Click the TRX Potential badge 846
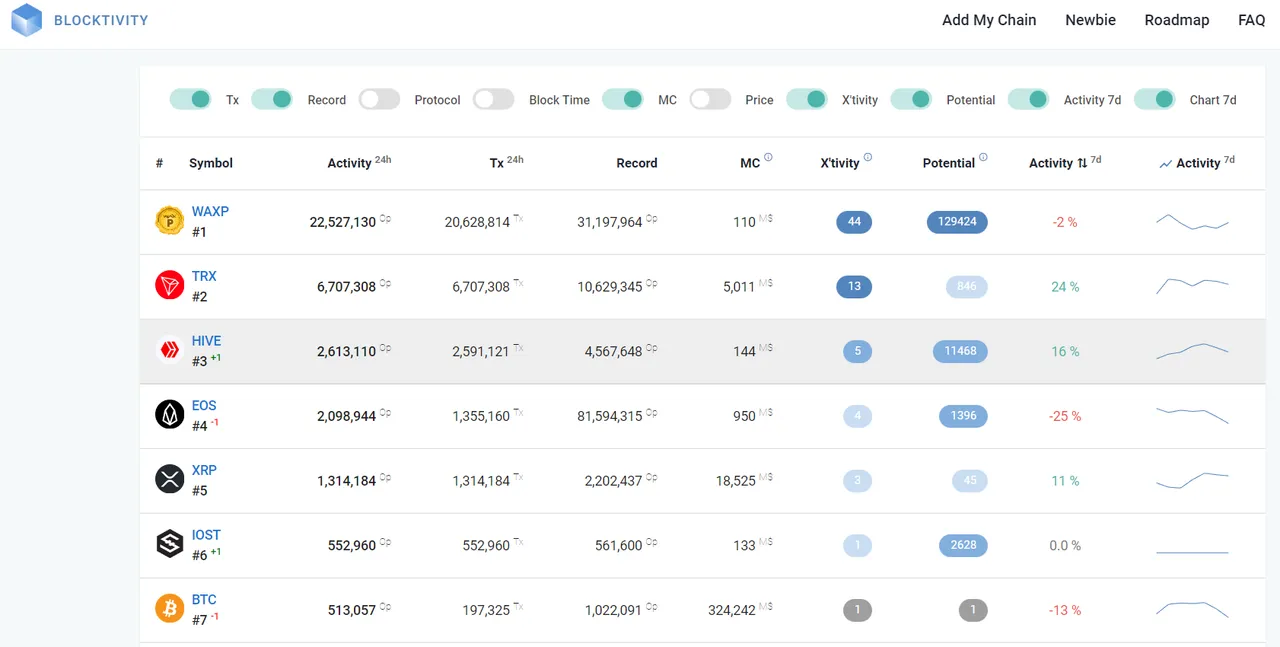 tap(967, 286)
